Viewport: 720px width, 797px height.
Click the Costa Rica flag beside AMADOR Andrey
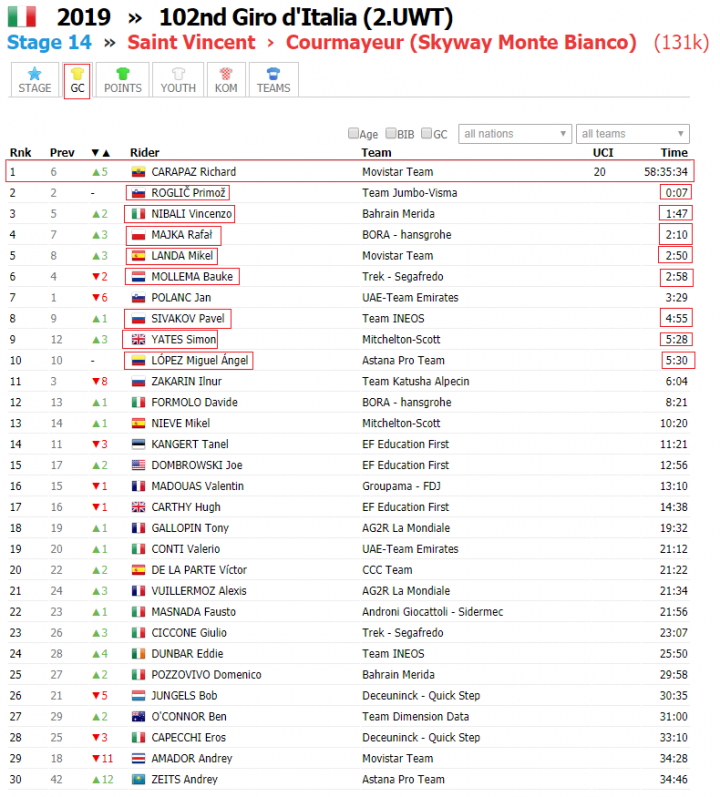pyautogui.click(x=138, y=758)
